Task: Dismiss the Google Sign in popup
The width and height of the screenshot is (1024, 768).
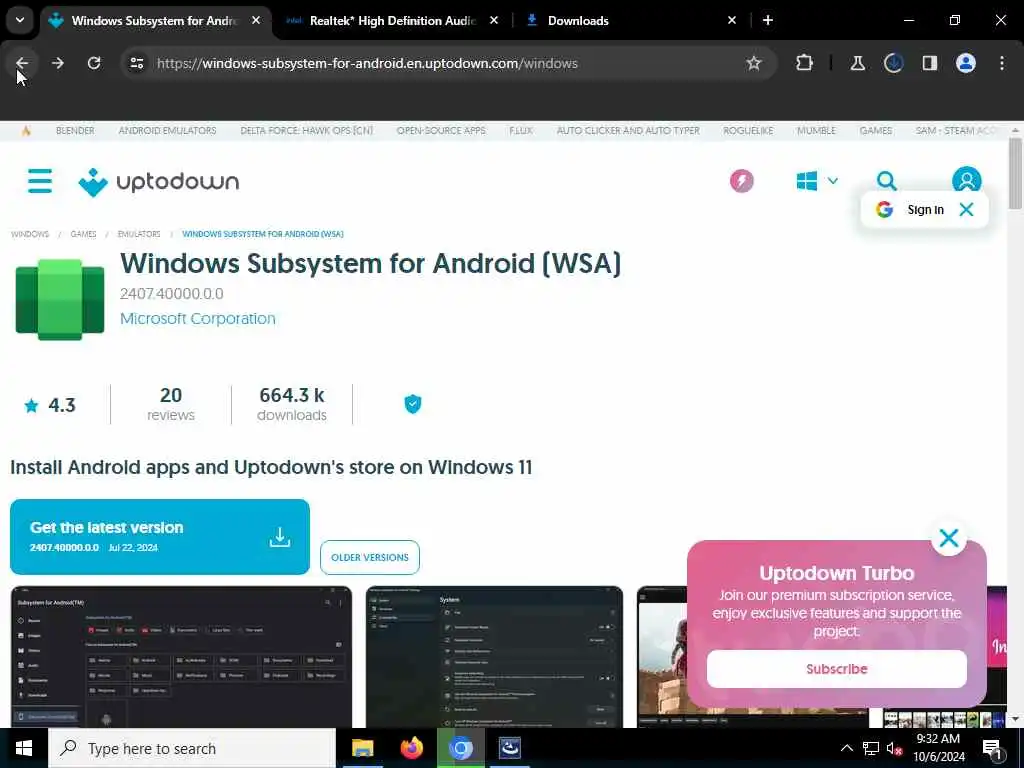Action: [x=966, y=210]
